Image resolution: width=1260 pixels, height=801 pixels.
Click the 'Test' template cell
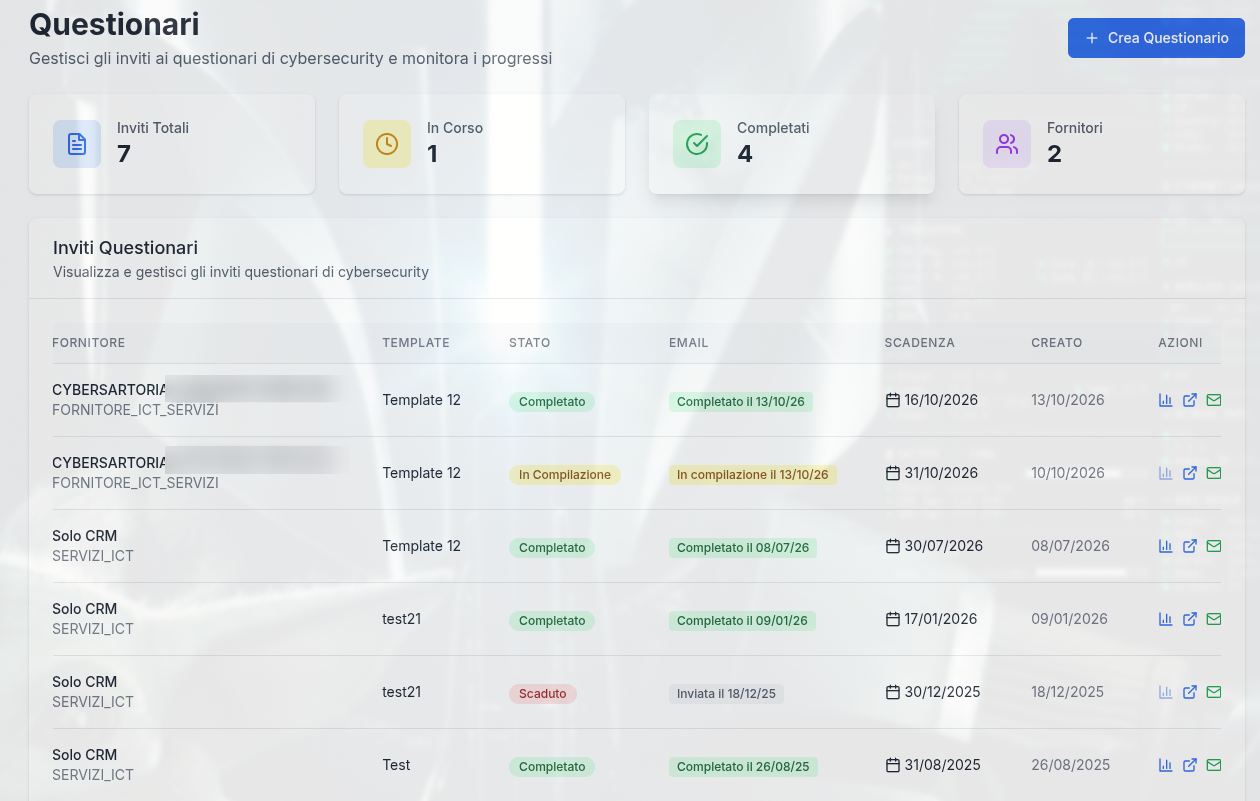coord(396,765)
